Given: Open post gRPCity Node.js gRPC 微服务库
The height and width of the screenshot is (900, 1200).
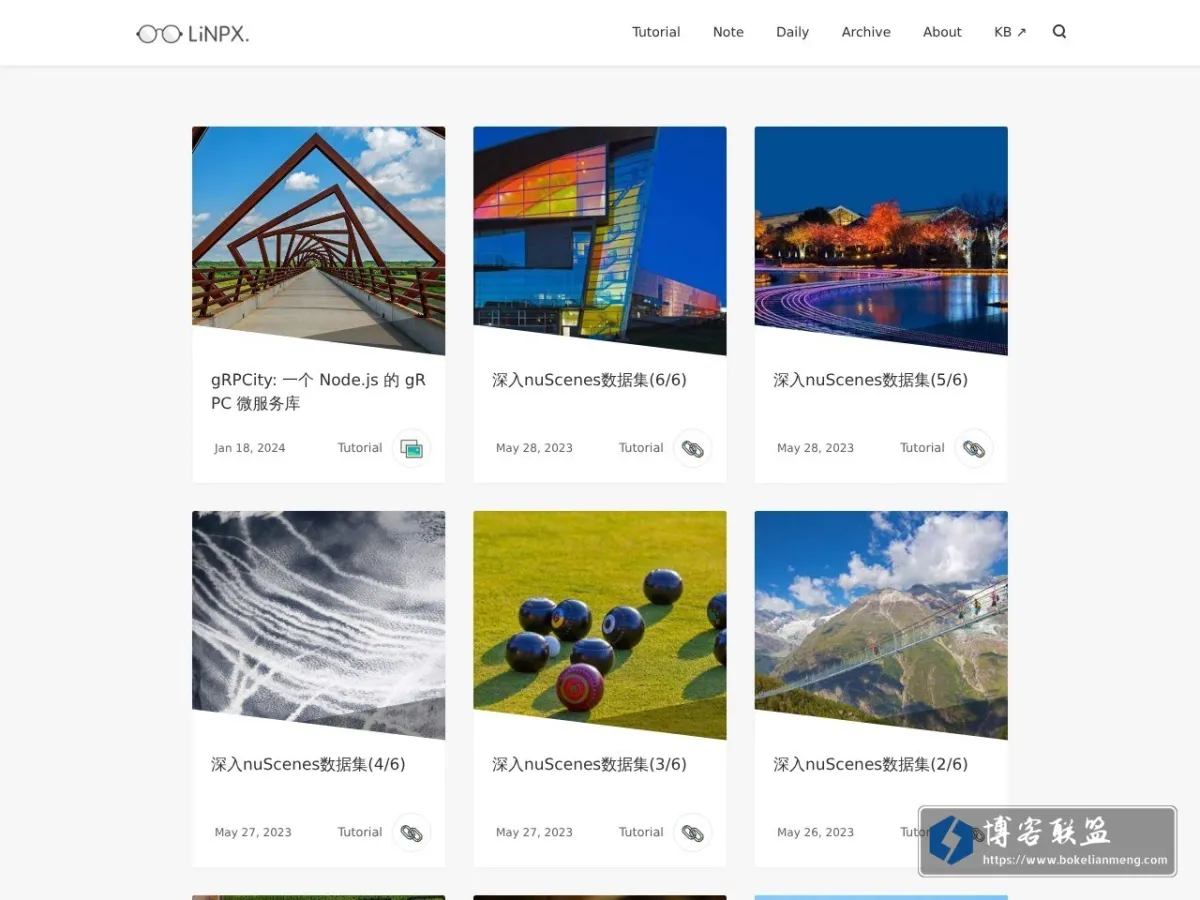Looking at the screenshot, I should 318,392.
